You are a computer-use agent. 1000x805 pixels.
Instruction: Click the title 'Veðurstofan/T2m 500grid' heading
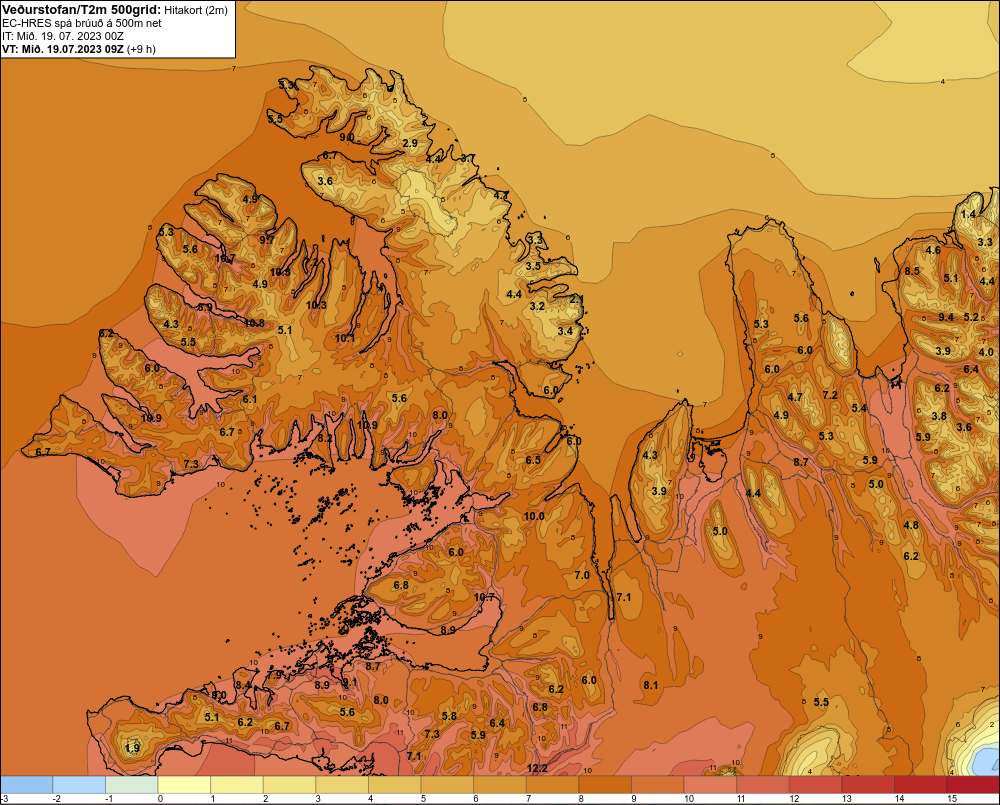(x=80, y=10)
